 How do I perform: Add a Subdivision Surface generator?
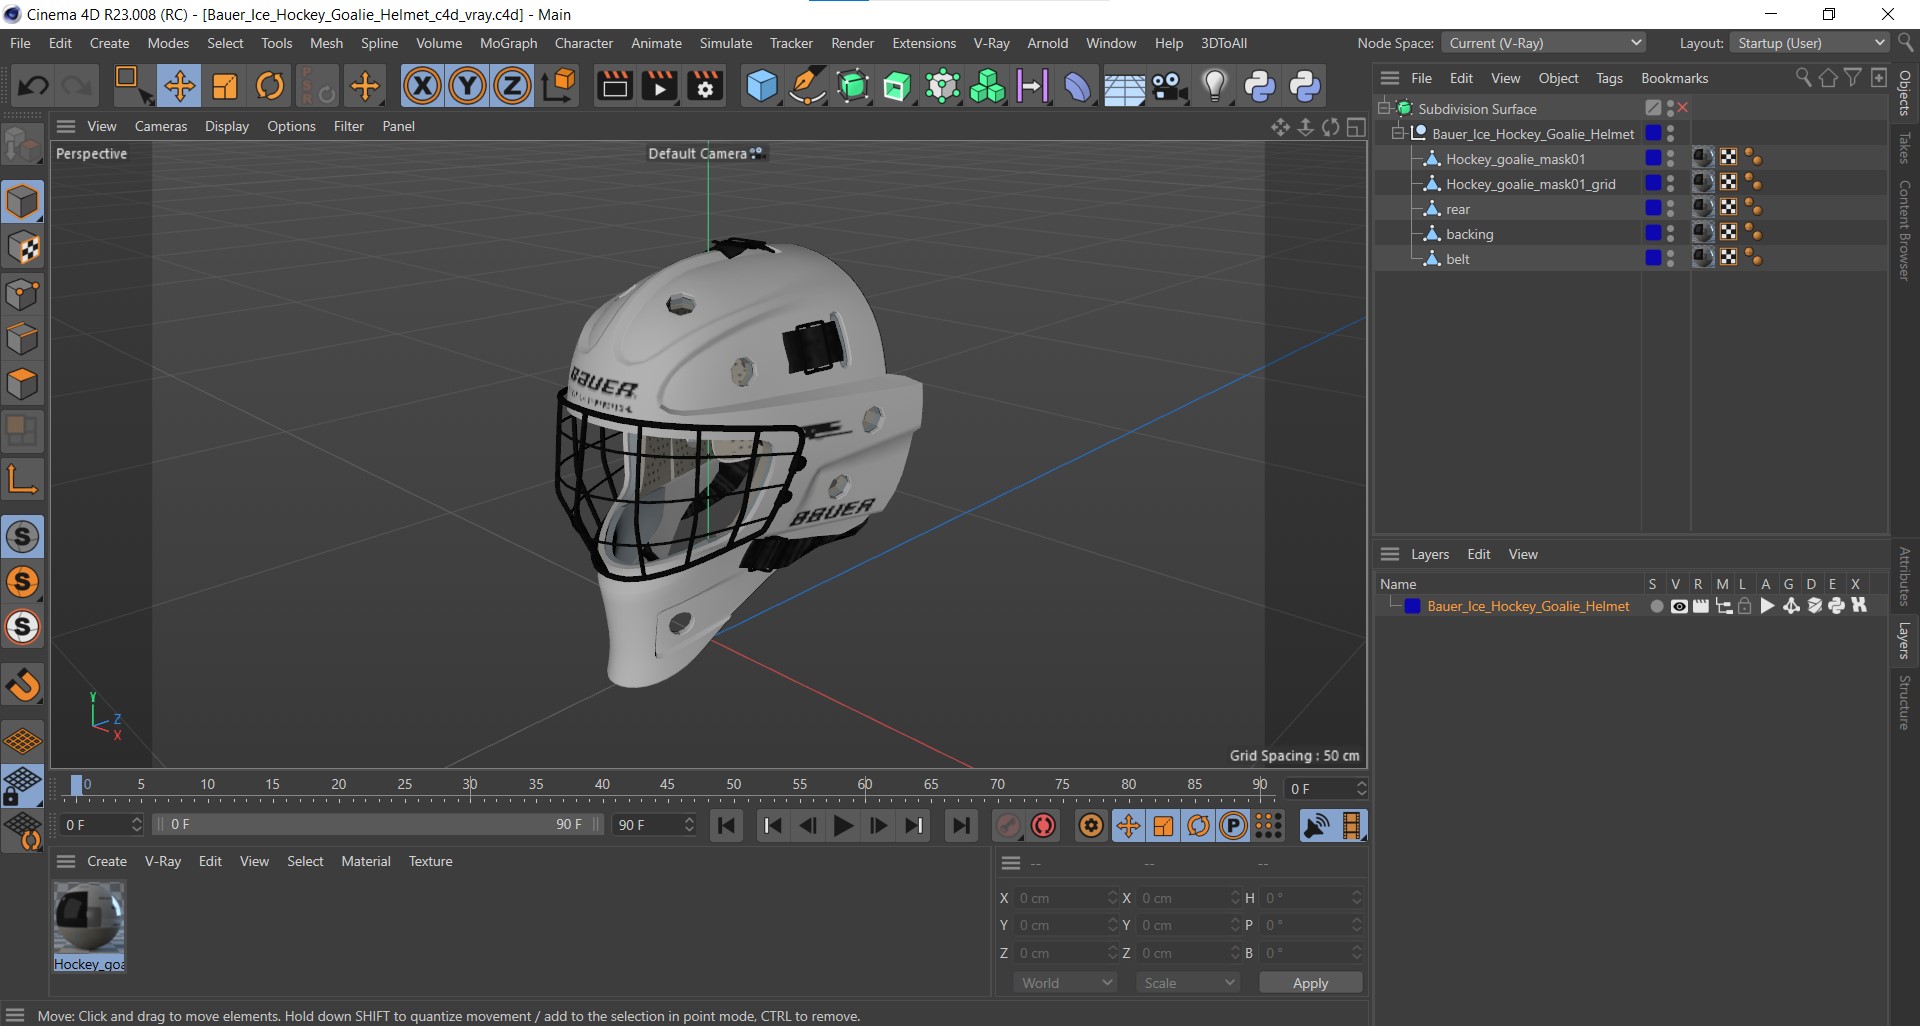(852, 86)
